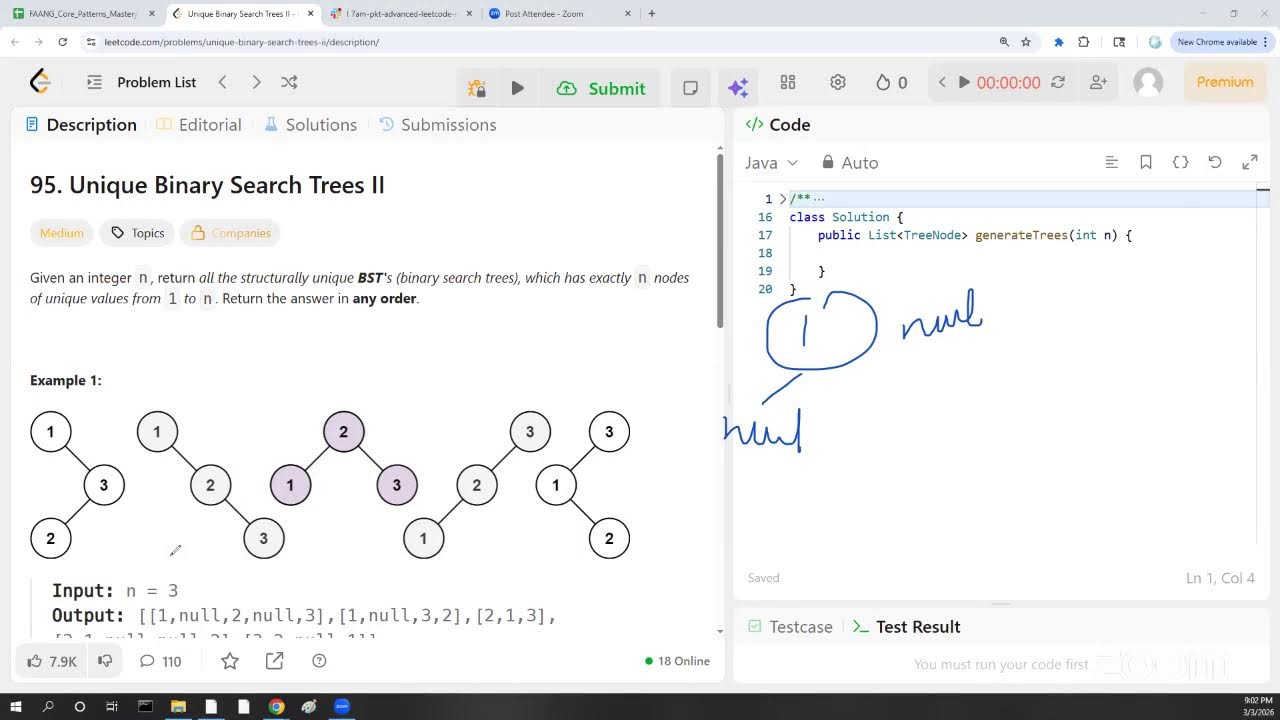Submit the solution
The width and height of the screenshot is (1280, 720).
click(x=601, y=88)
